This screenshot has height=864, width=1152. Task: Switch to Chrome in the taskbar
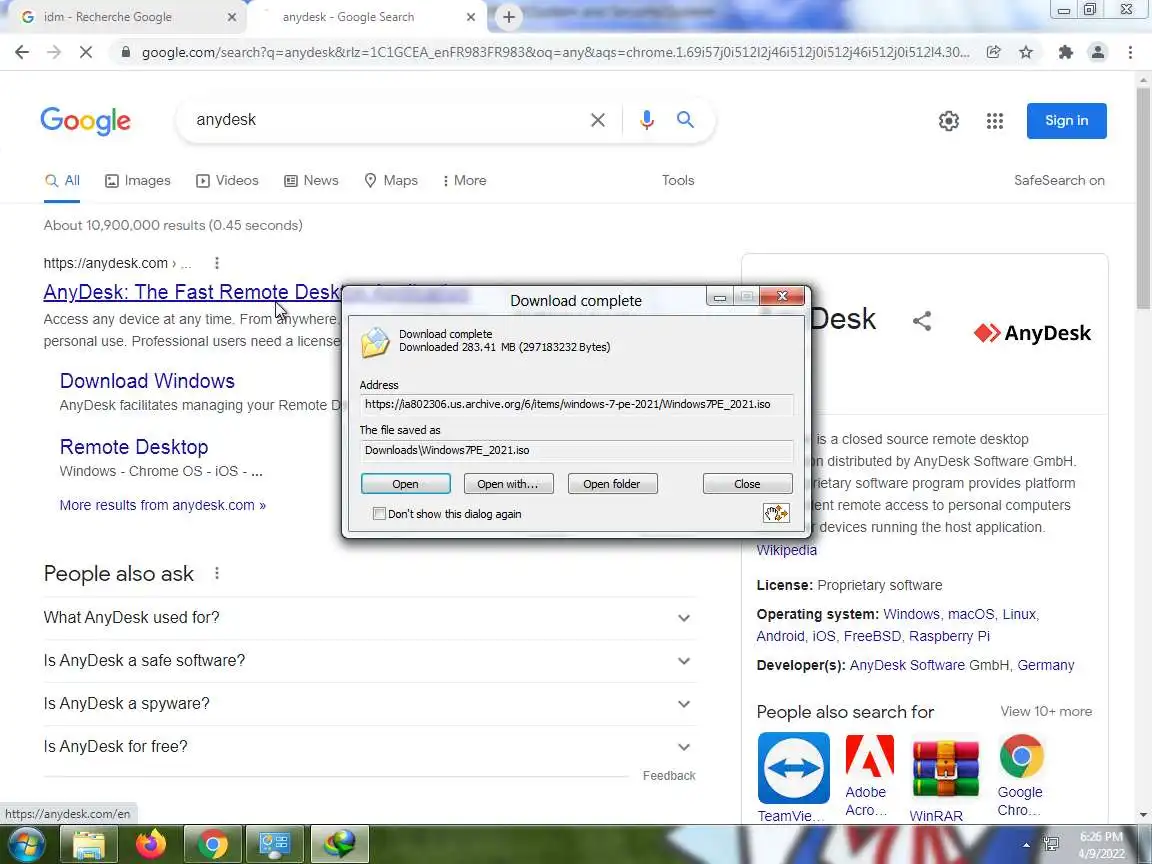point(212,845)
